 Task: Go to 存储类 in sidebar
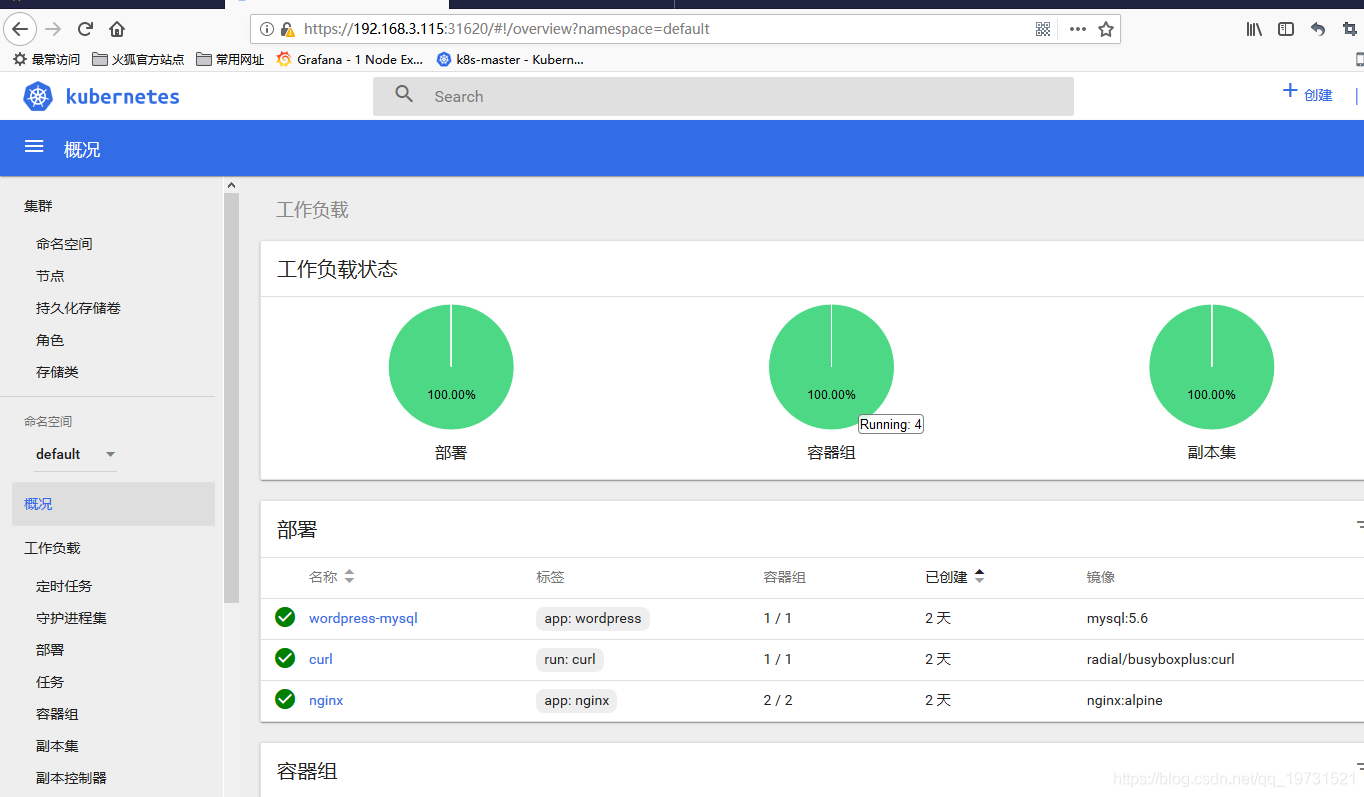(57, 372)
